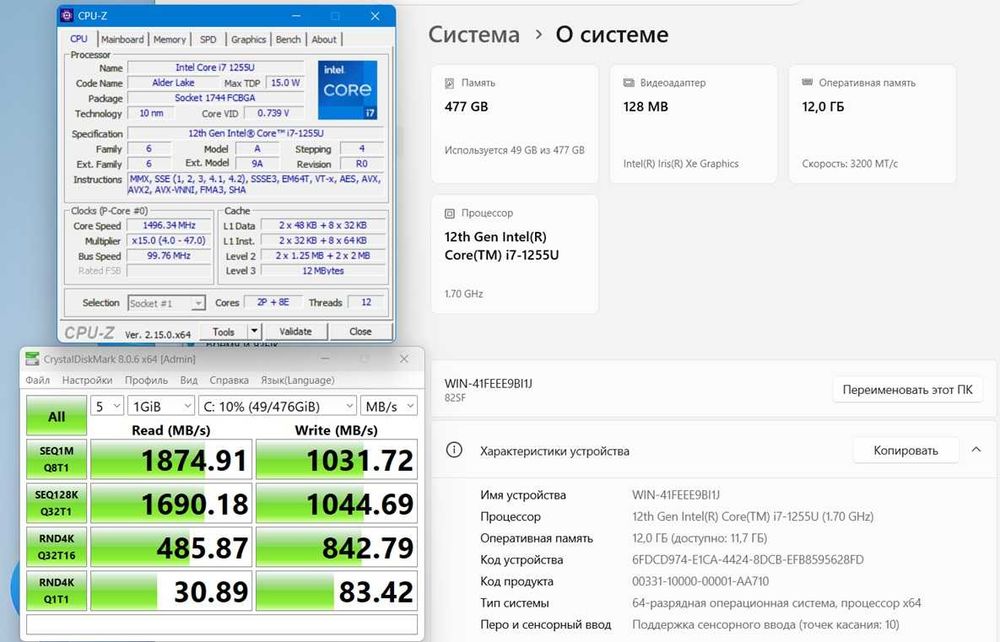
Task: Switch to the About tab in CPU-Z
Action: 324,40
